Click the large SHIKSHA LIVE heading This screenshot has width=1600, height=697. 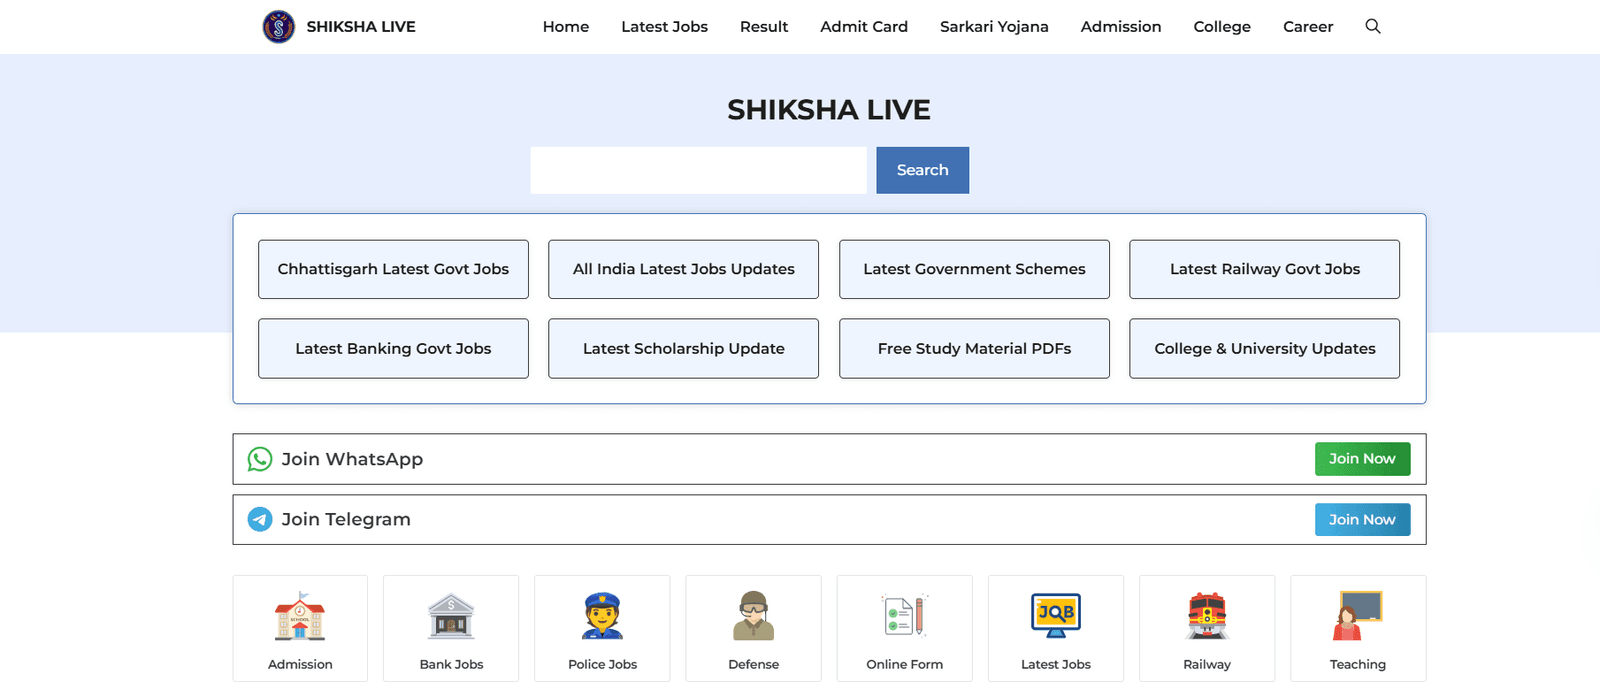(x=829, y=110)
